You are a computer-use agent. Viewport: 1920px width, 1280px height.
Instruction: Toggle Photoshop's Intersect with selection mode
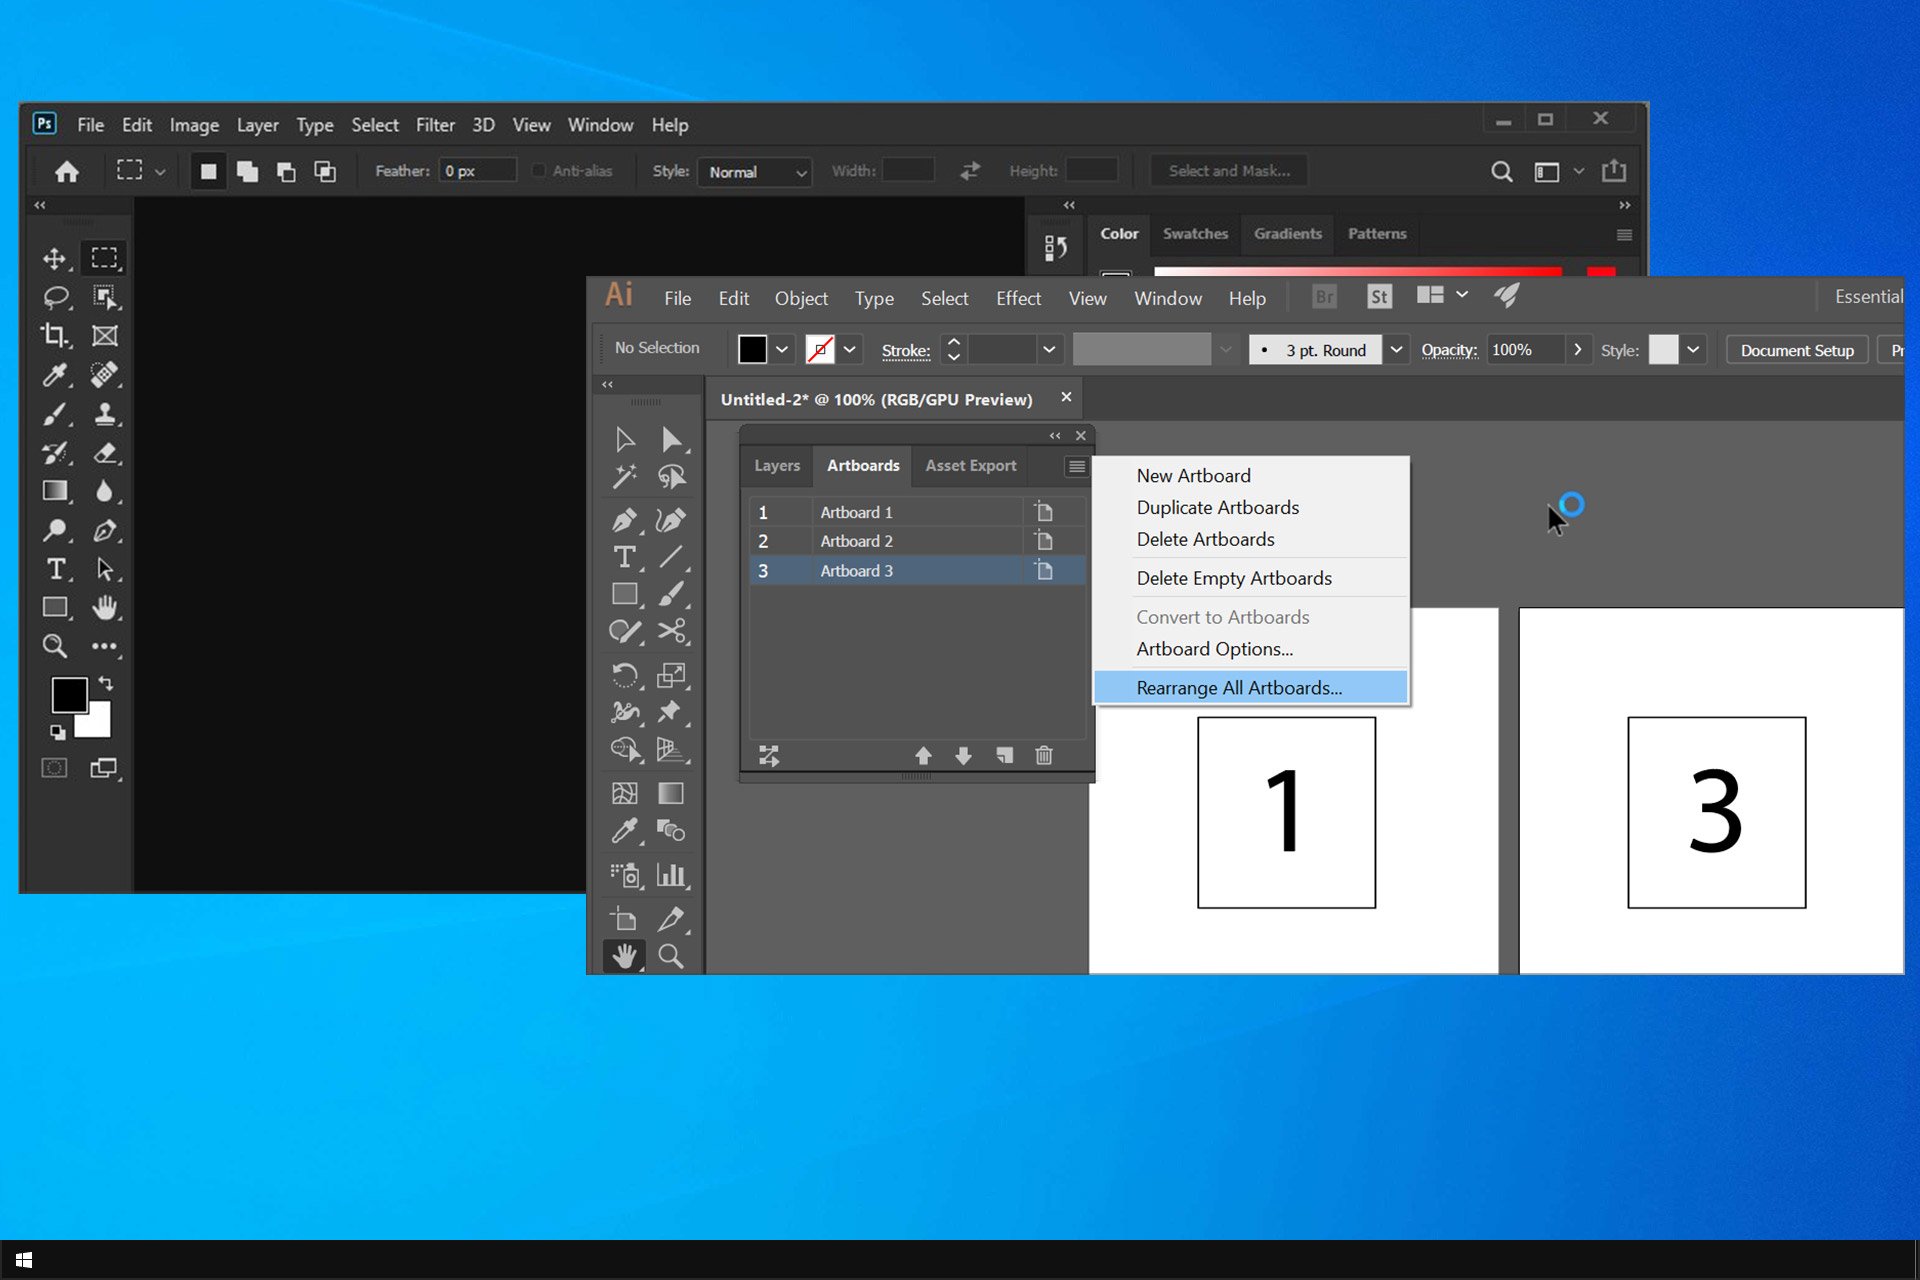click(325, 171)
